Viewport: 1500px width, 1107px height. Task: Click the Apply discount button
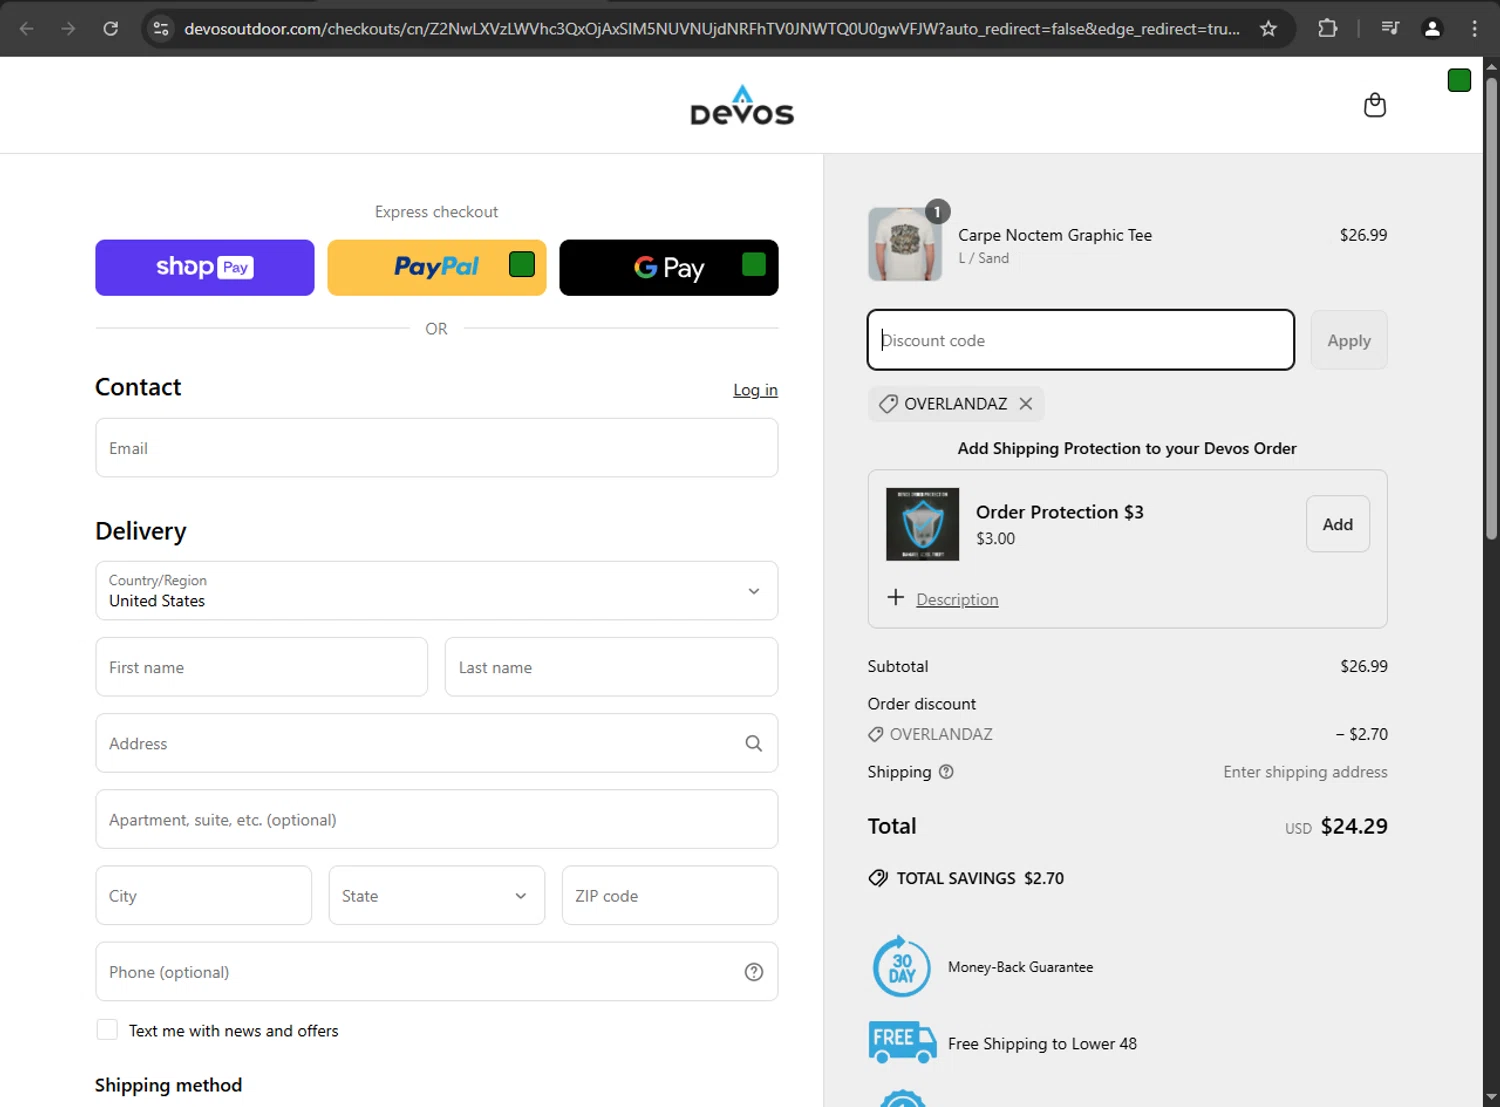click(1349, 340)
